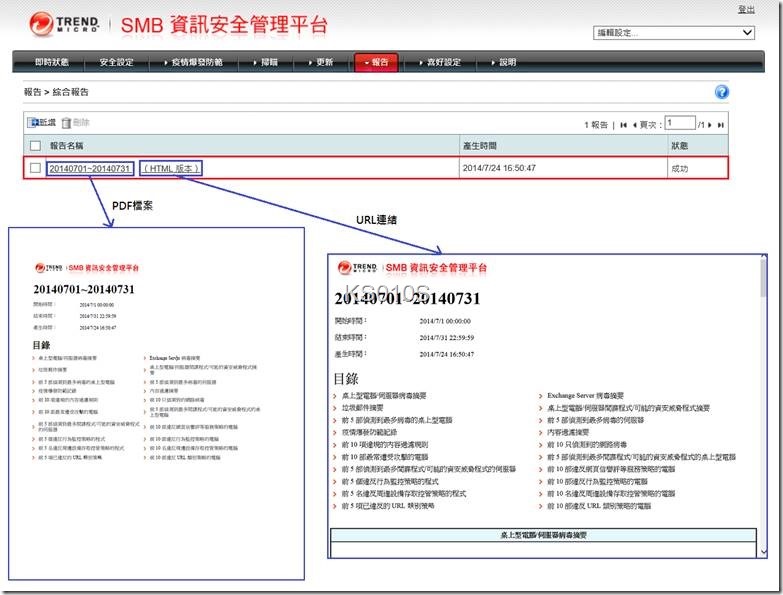Jump to last page arrow icon
The image size is (783, 595).
[x=720, y=125]
